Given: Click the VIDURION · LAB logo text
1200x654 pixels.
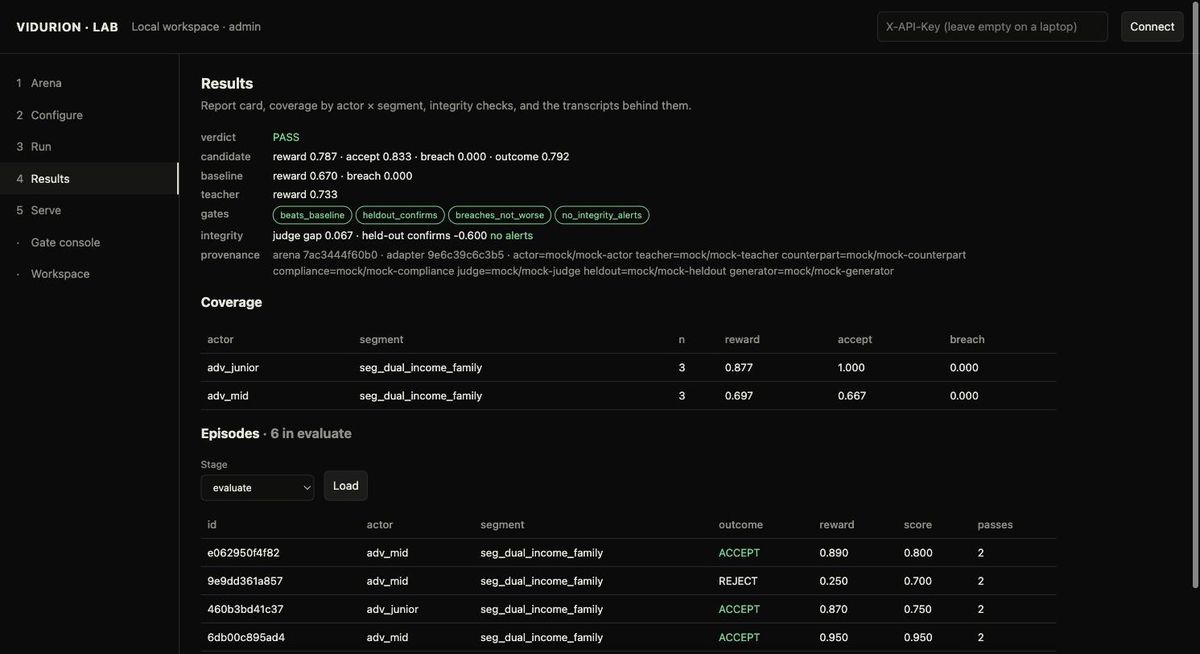Looking at the screenshot, I should pos(67,27).
